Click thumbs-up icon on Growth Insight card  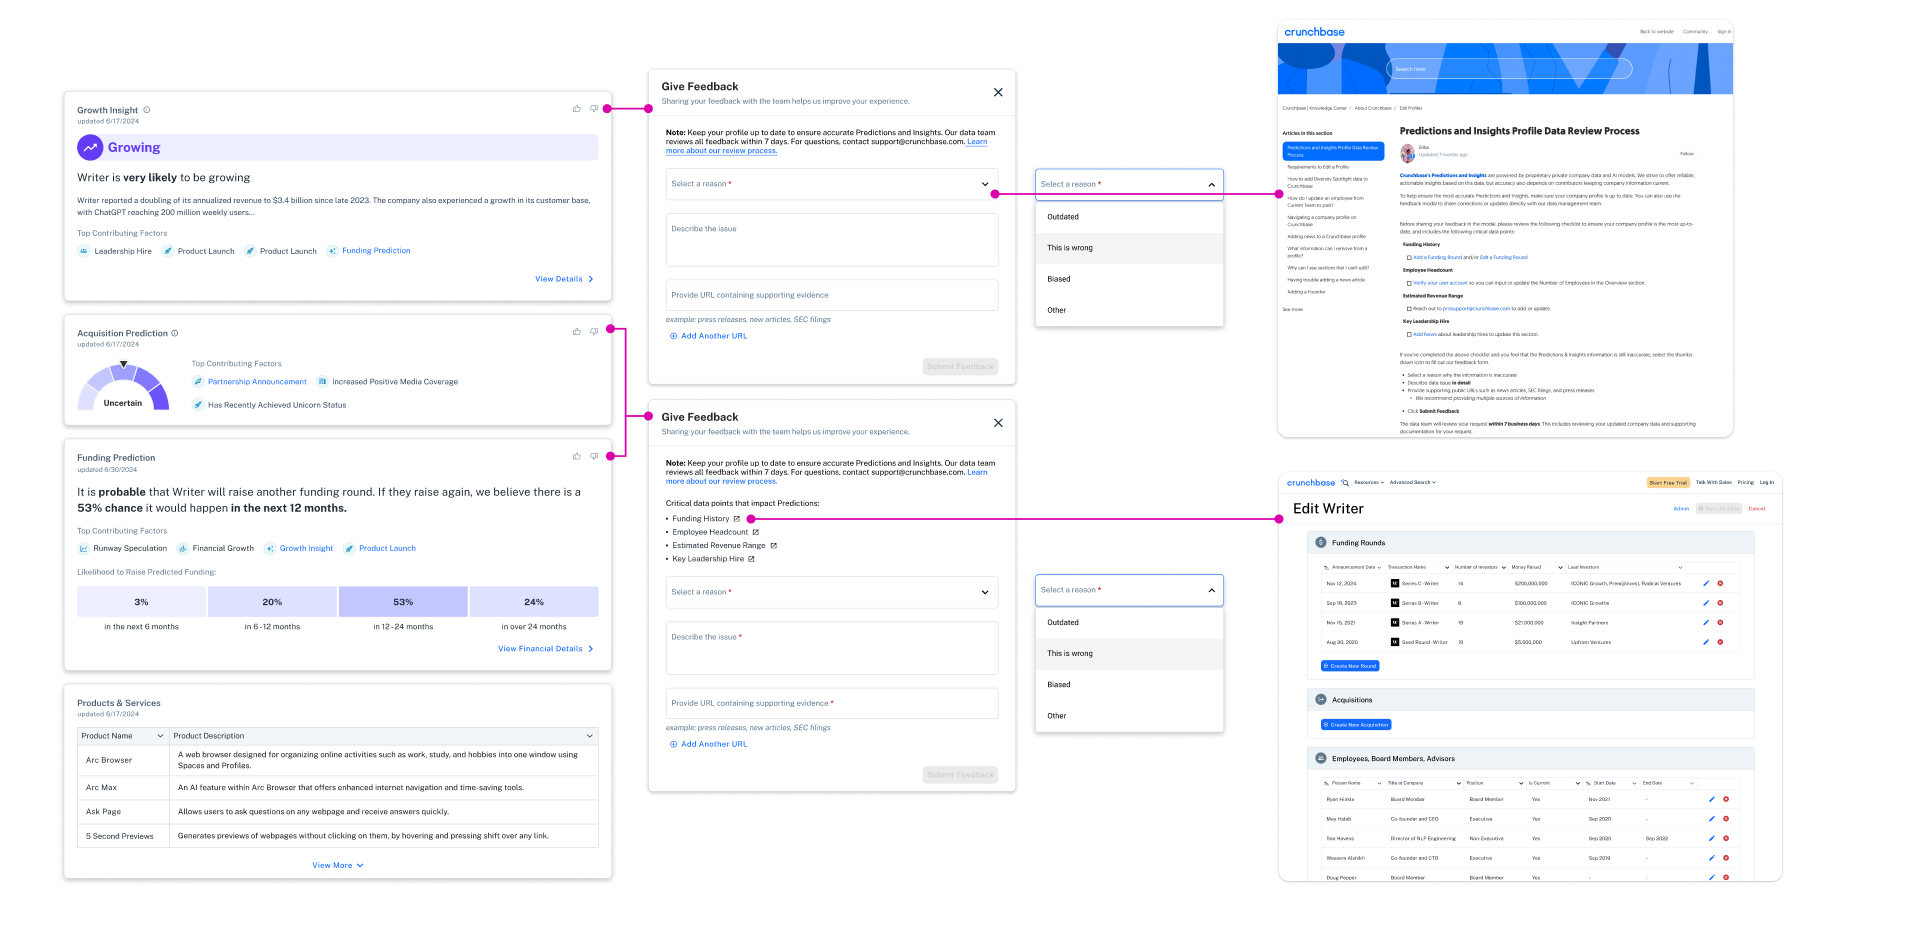point(577,108)
